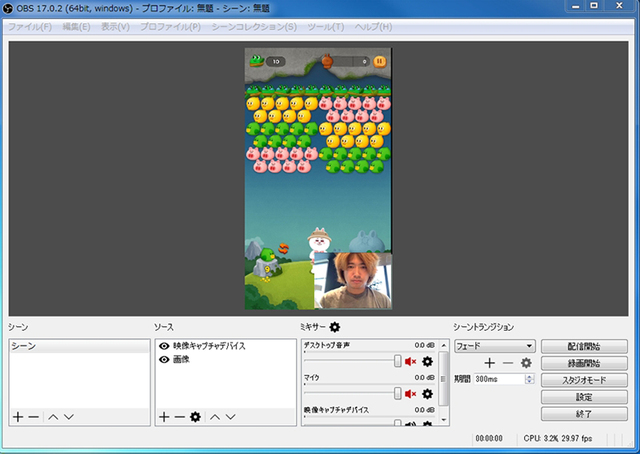Open the ツール(T) menu

click(x=325, y=25)
